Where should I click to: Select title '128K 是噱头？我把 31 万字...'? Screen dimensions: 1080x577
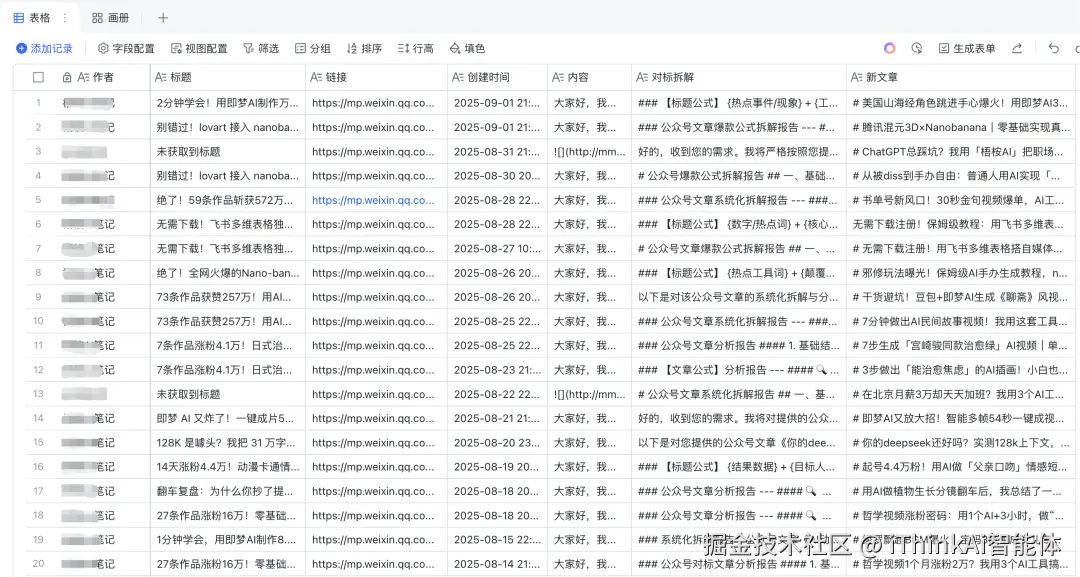click(227, 443)
